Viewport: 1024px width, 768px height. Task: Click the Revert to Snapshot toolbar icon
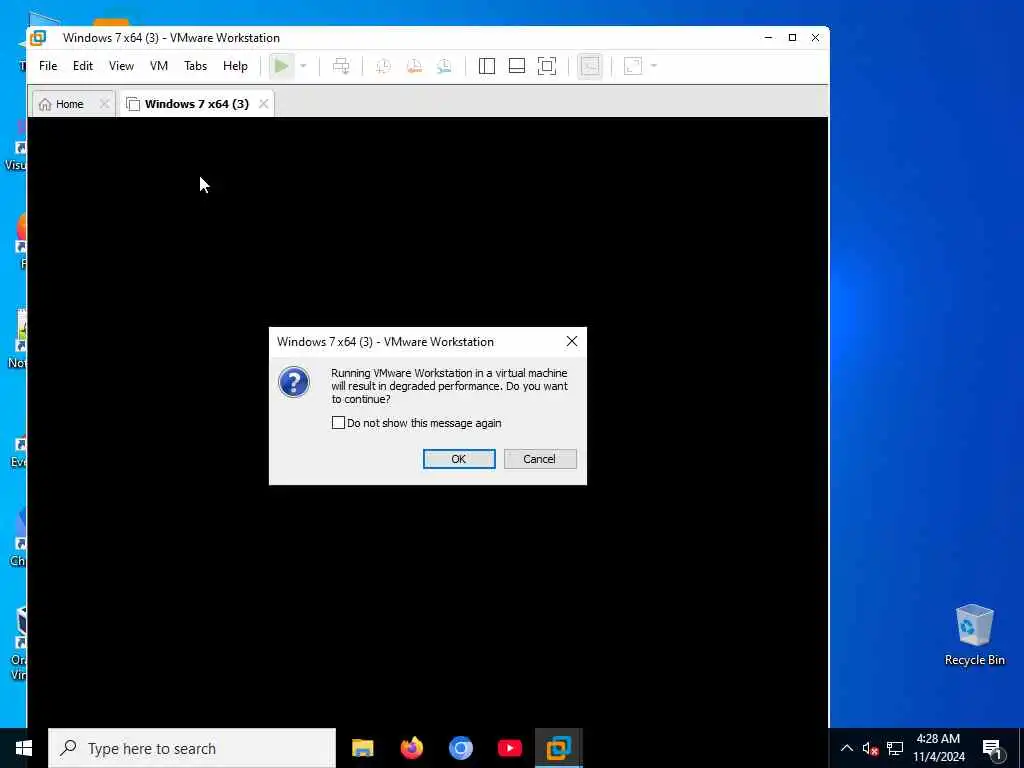click(x=414, y=66)
